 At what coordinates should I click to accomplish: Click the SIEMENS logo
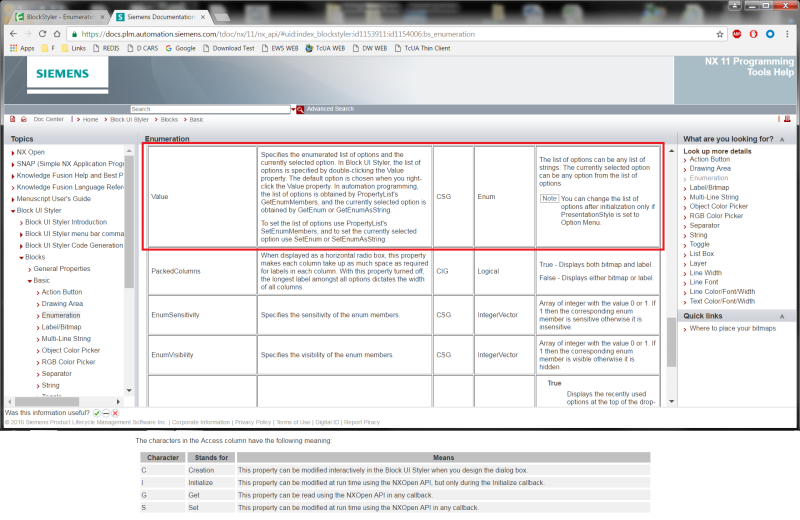[62, 73]
